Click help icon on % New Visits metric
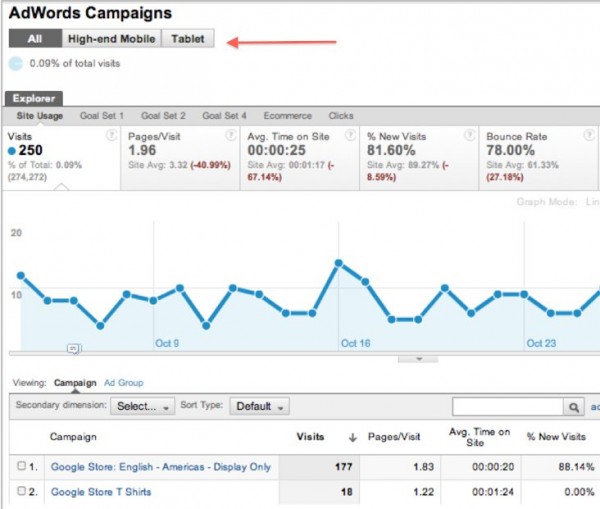Viewport: 600px width, 509px height. 470,135
